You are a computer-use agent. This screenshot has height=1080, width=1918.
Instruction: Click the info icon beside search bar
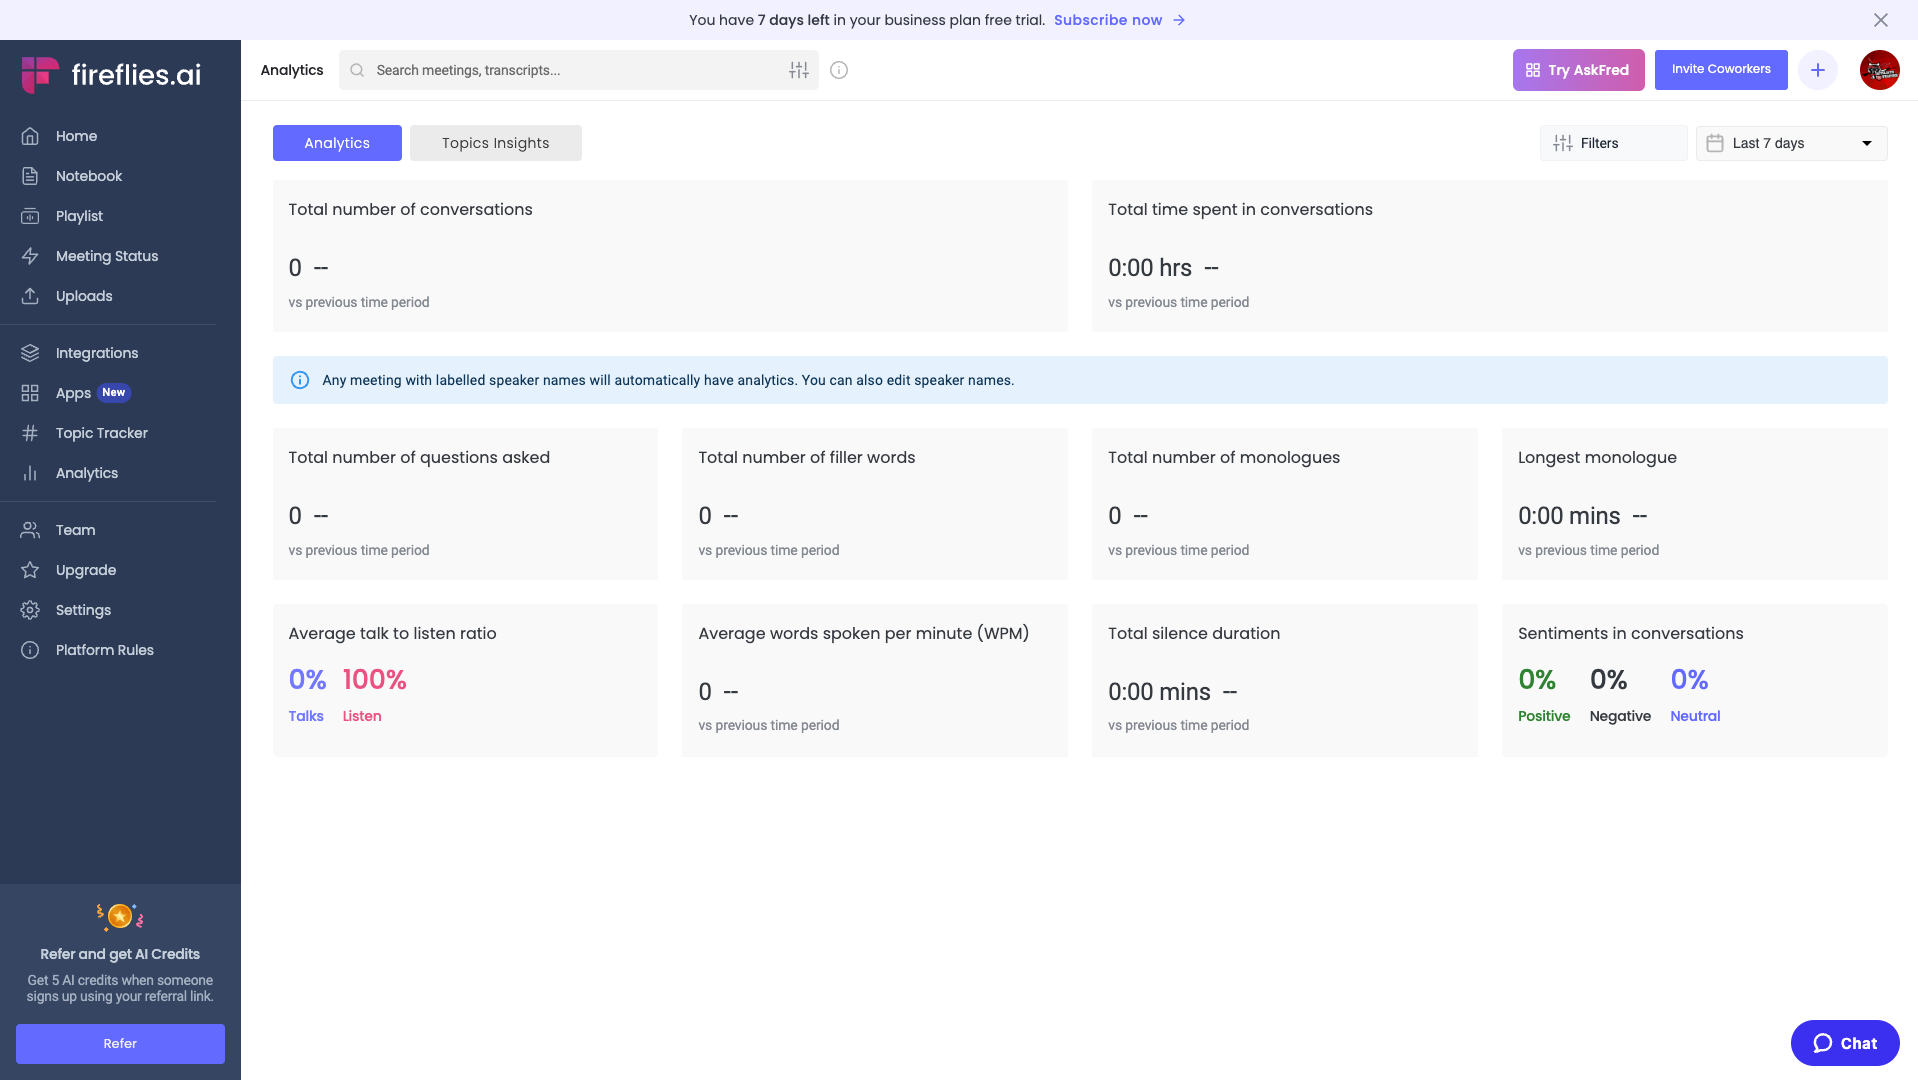pos(839,70)
